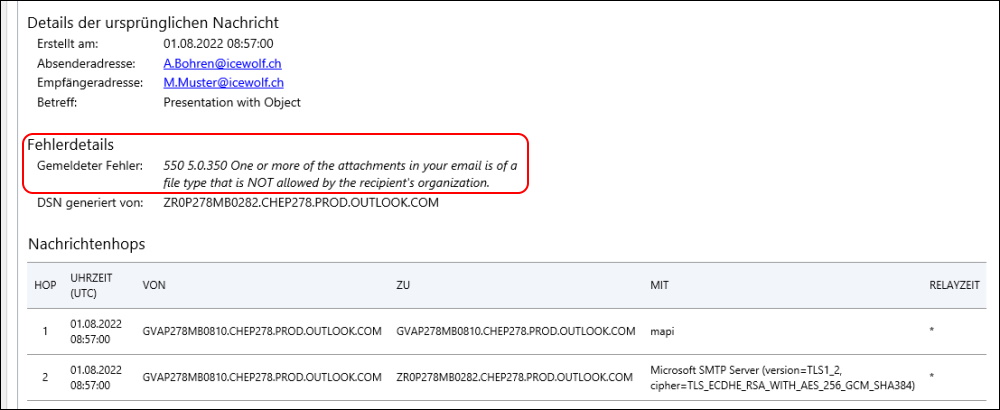1000x410 pixels.
Task: Click the DSN server name ZR0P278MB0282
Action: click(301, 204)
